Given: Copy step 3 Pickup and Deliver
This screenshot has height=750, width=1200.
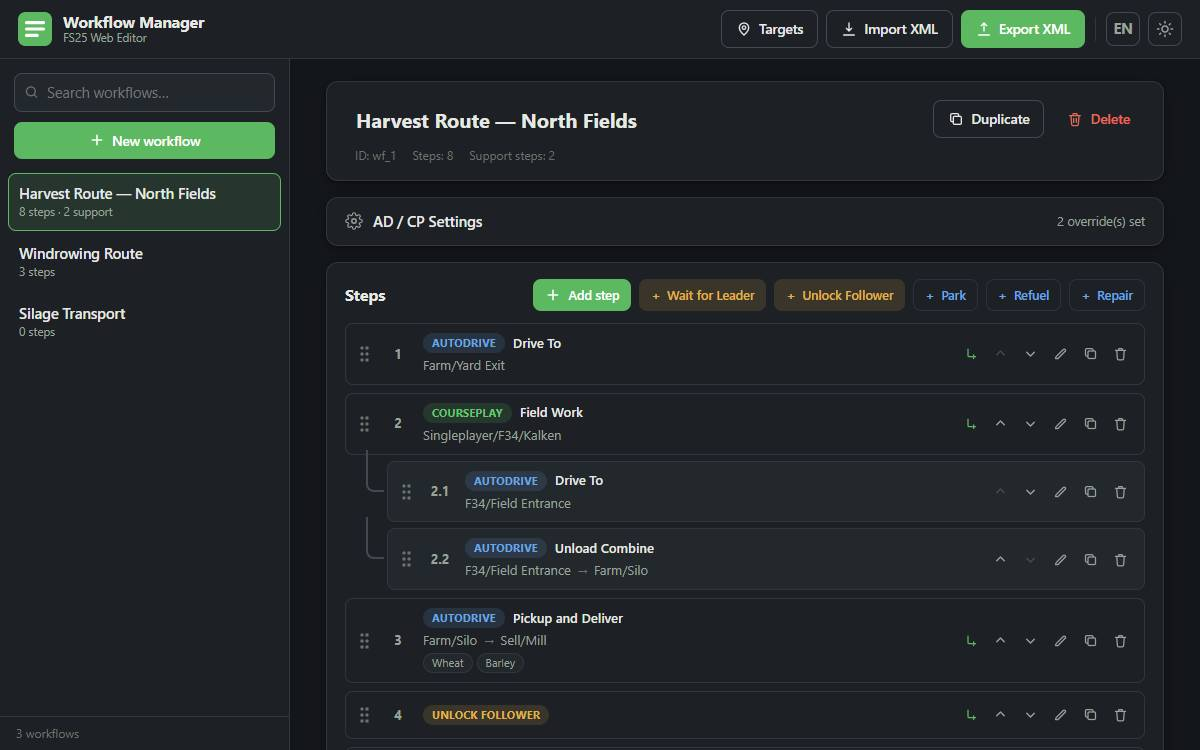Looking at the screenshot, I should tap(1090, 641).
